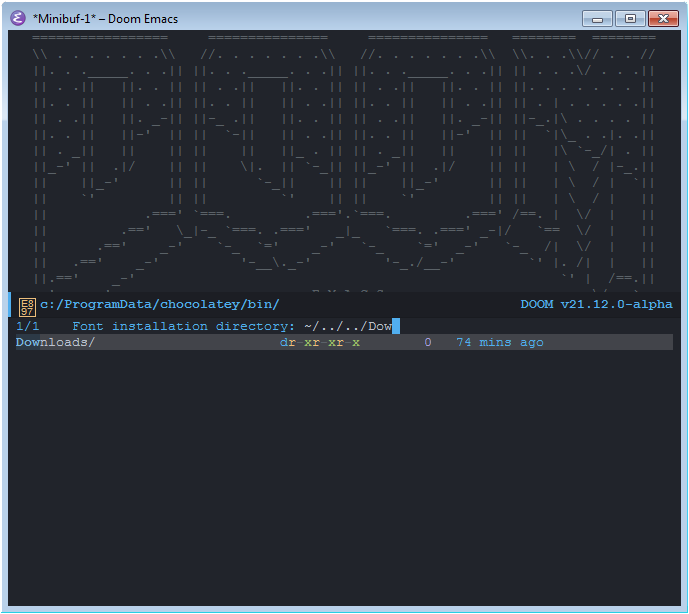Click the Font installation directory prompt label
This screenshot has height=614, width=689.
(x=183, y=327)
